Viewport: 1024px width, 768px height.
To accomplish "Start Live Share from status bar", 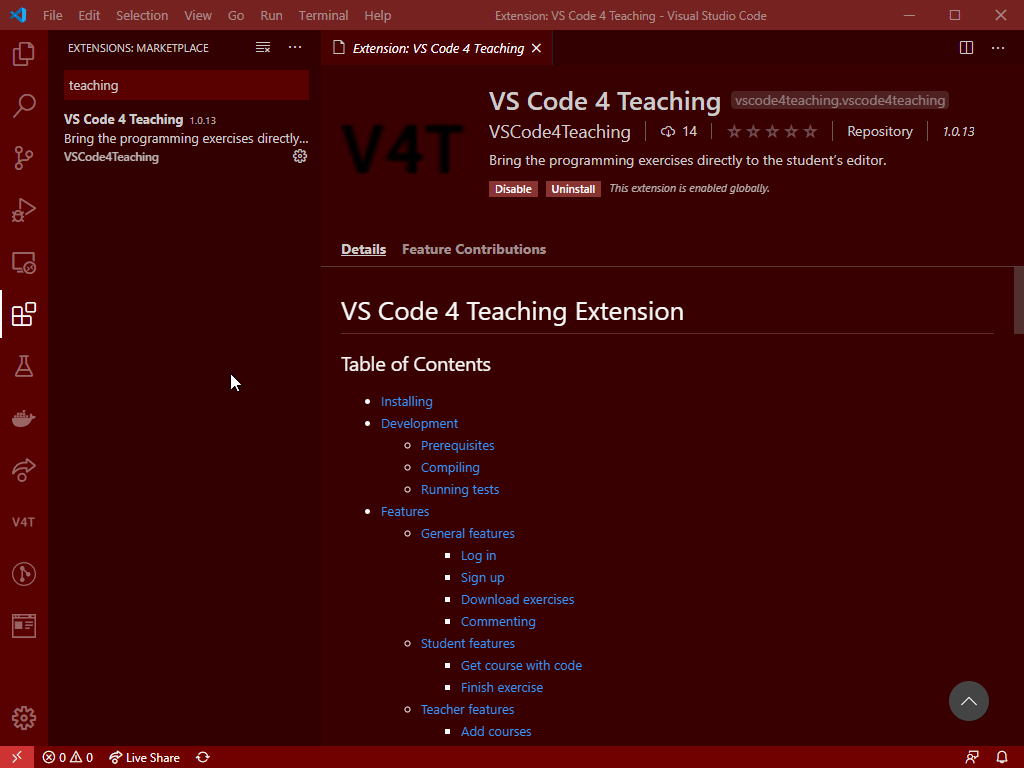I will point(144,758).
